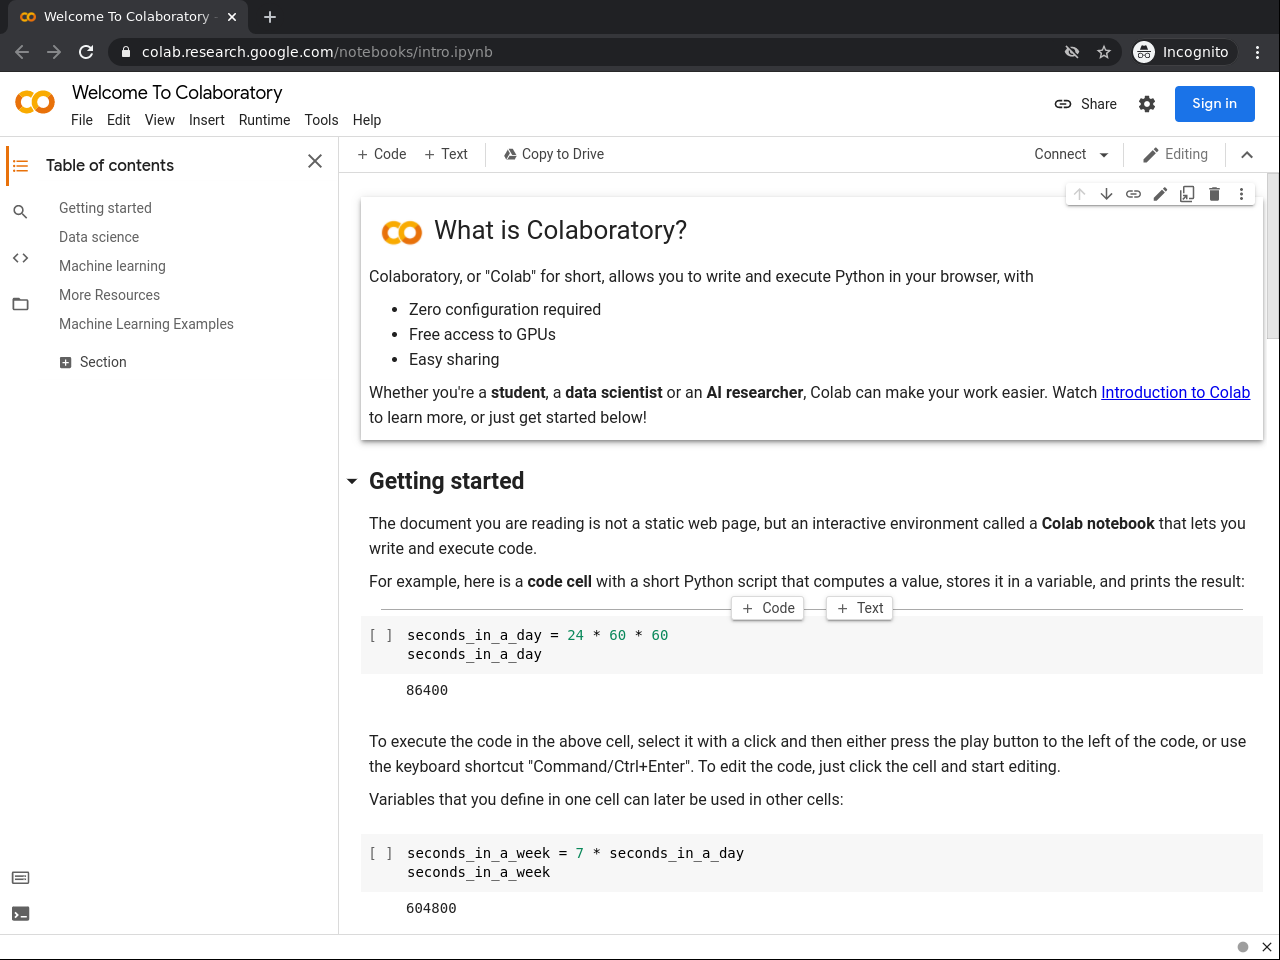
Task: Open the Connect dropdown arrow
Action: pos(1104,155)
